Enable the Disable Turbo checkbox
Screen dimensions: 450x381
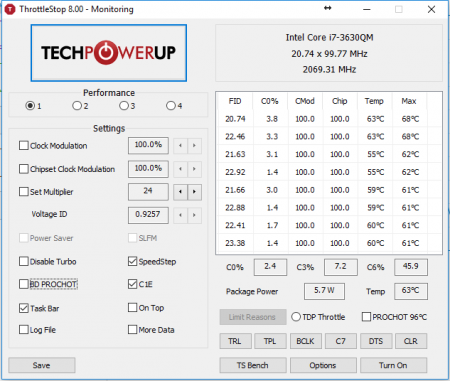coord(24,261)
